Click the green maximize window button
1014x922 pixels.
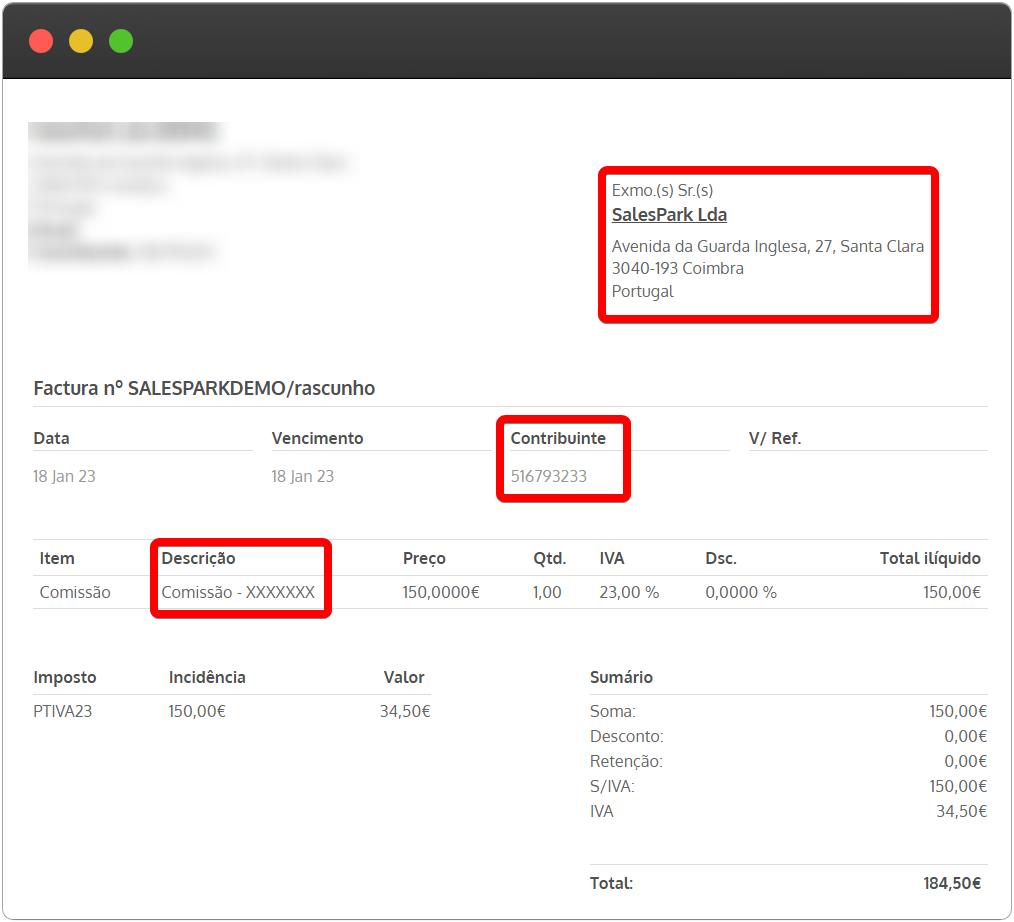(x=121, y=41)
